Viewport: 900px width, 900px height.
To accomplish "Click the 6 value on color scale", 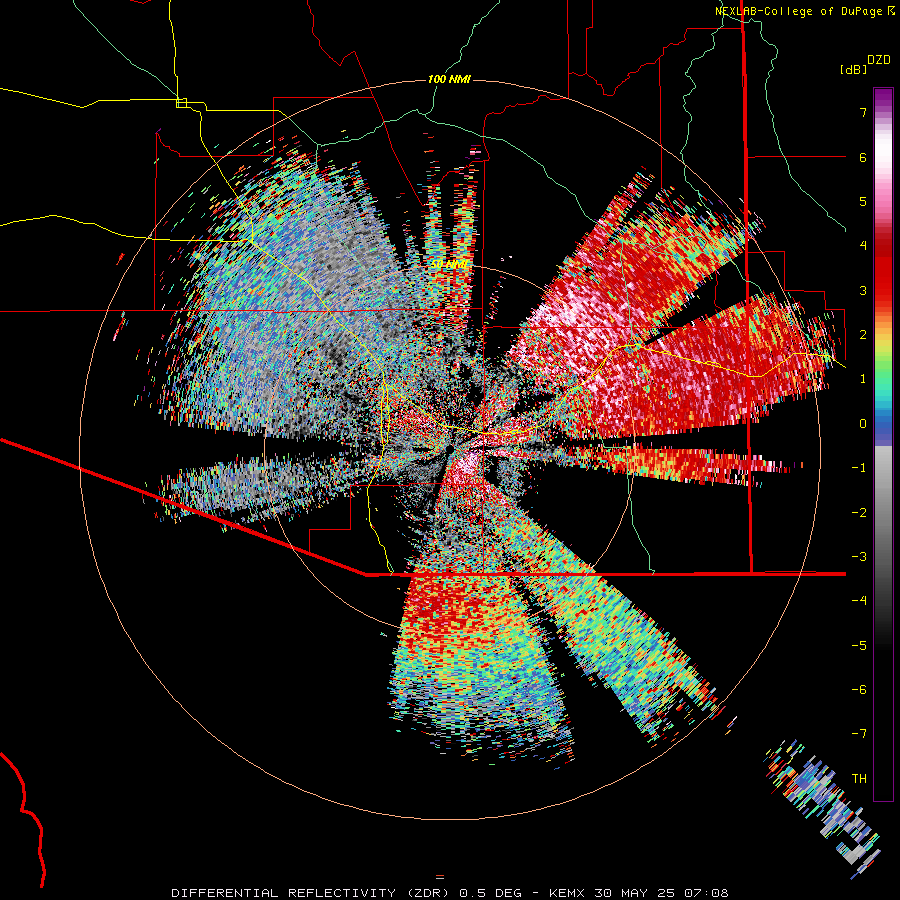I will 863,157.
